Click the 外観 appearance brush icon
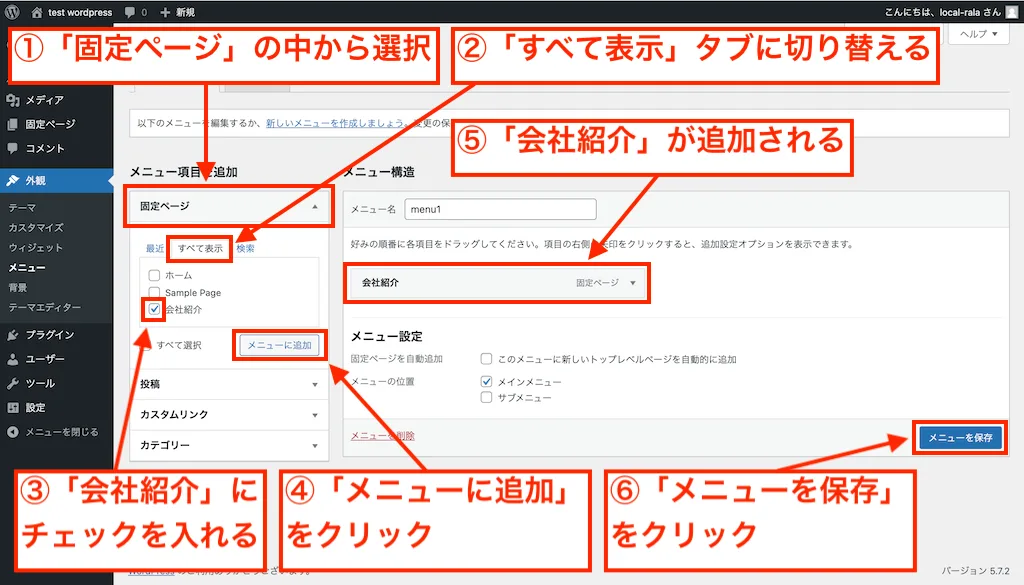The height and width of the screenshot is (585, 1024). 12,180
